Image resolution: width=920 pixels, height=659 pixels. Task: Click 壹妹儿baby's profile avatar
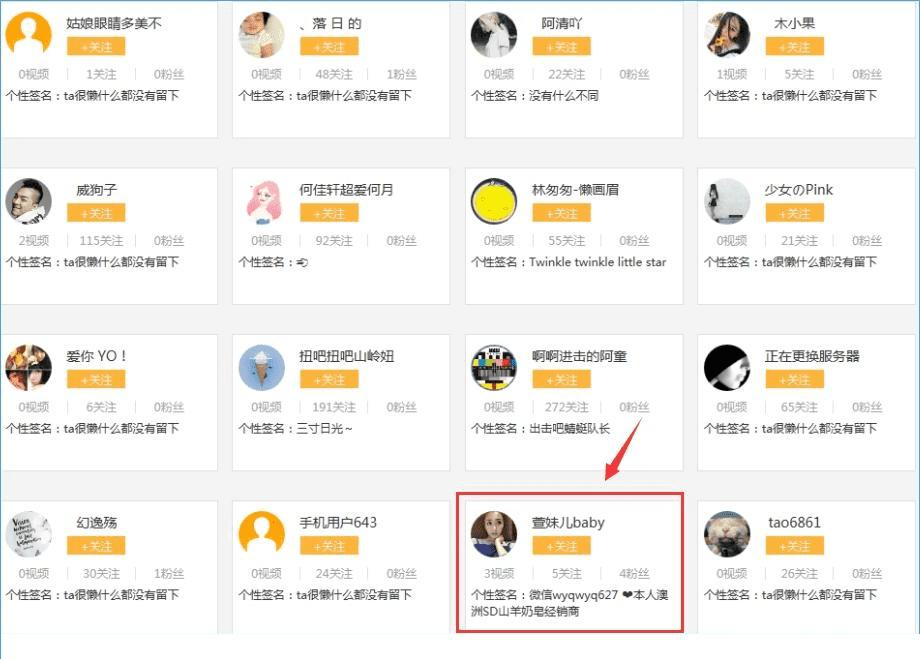point(494,534)
